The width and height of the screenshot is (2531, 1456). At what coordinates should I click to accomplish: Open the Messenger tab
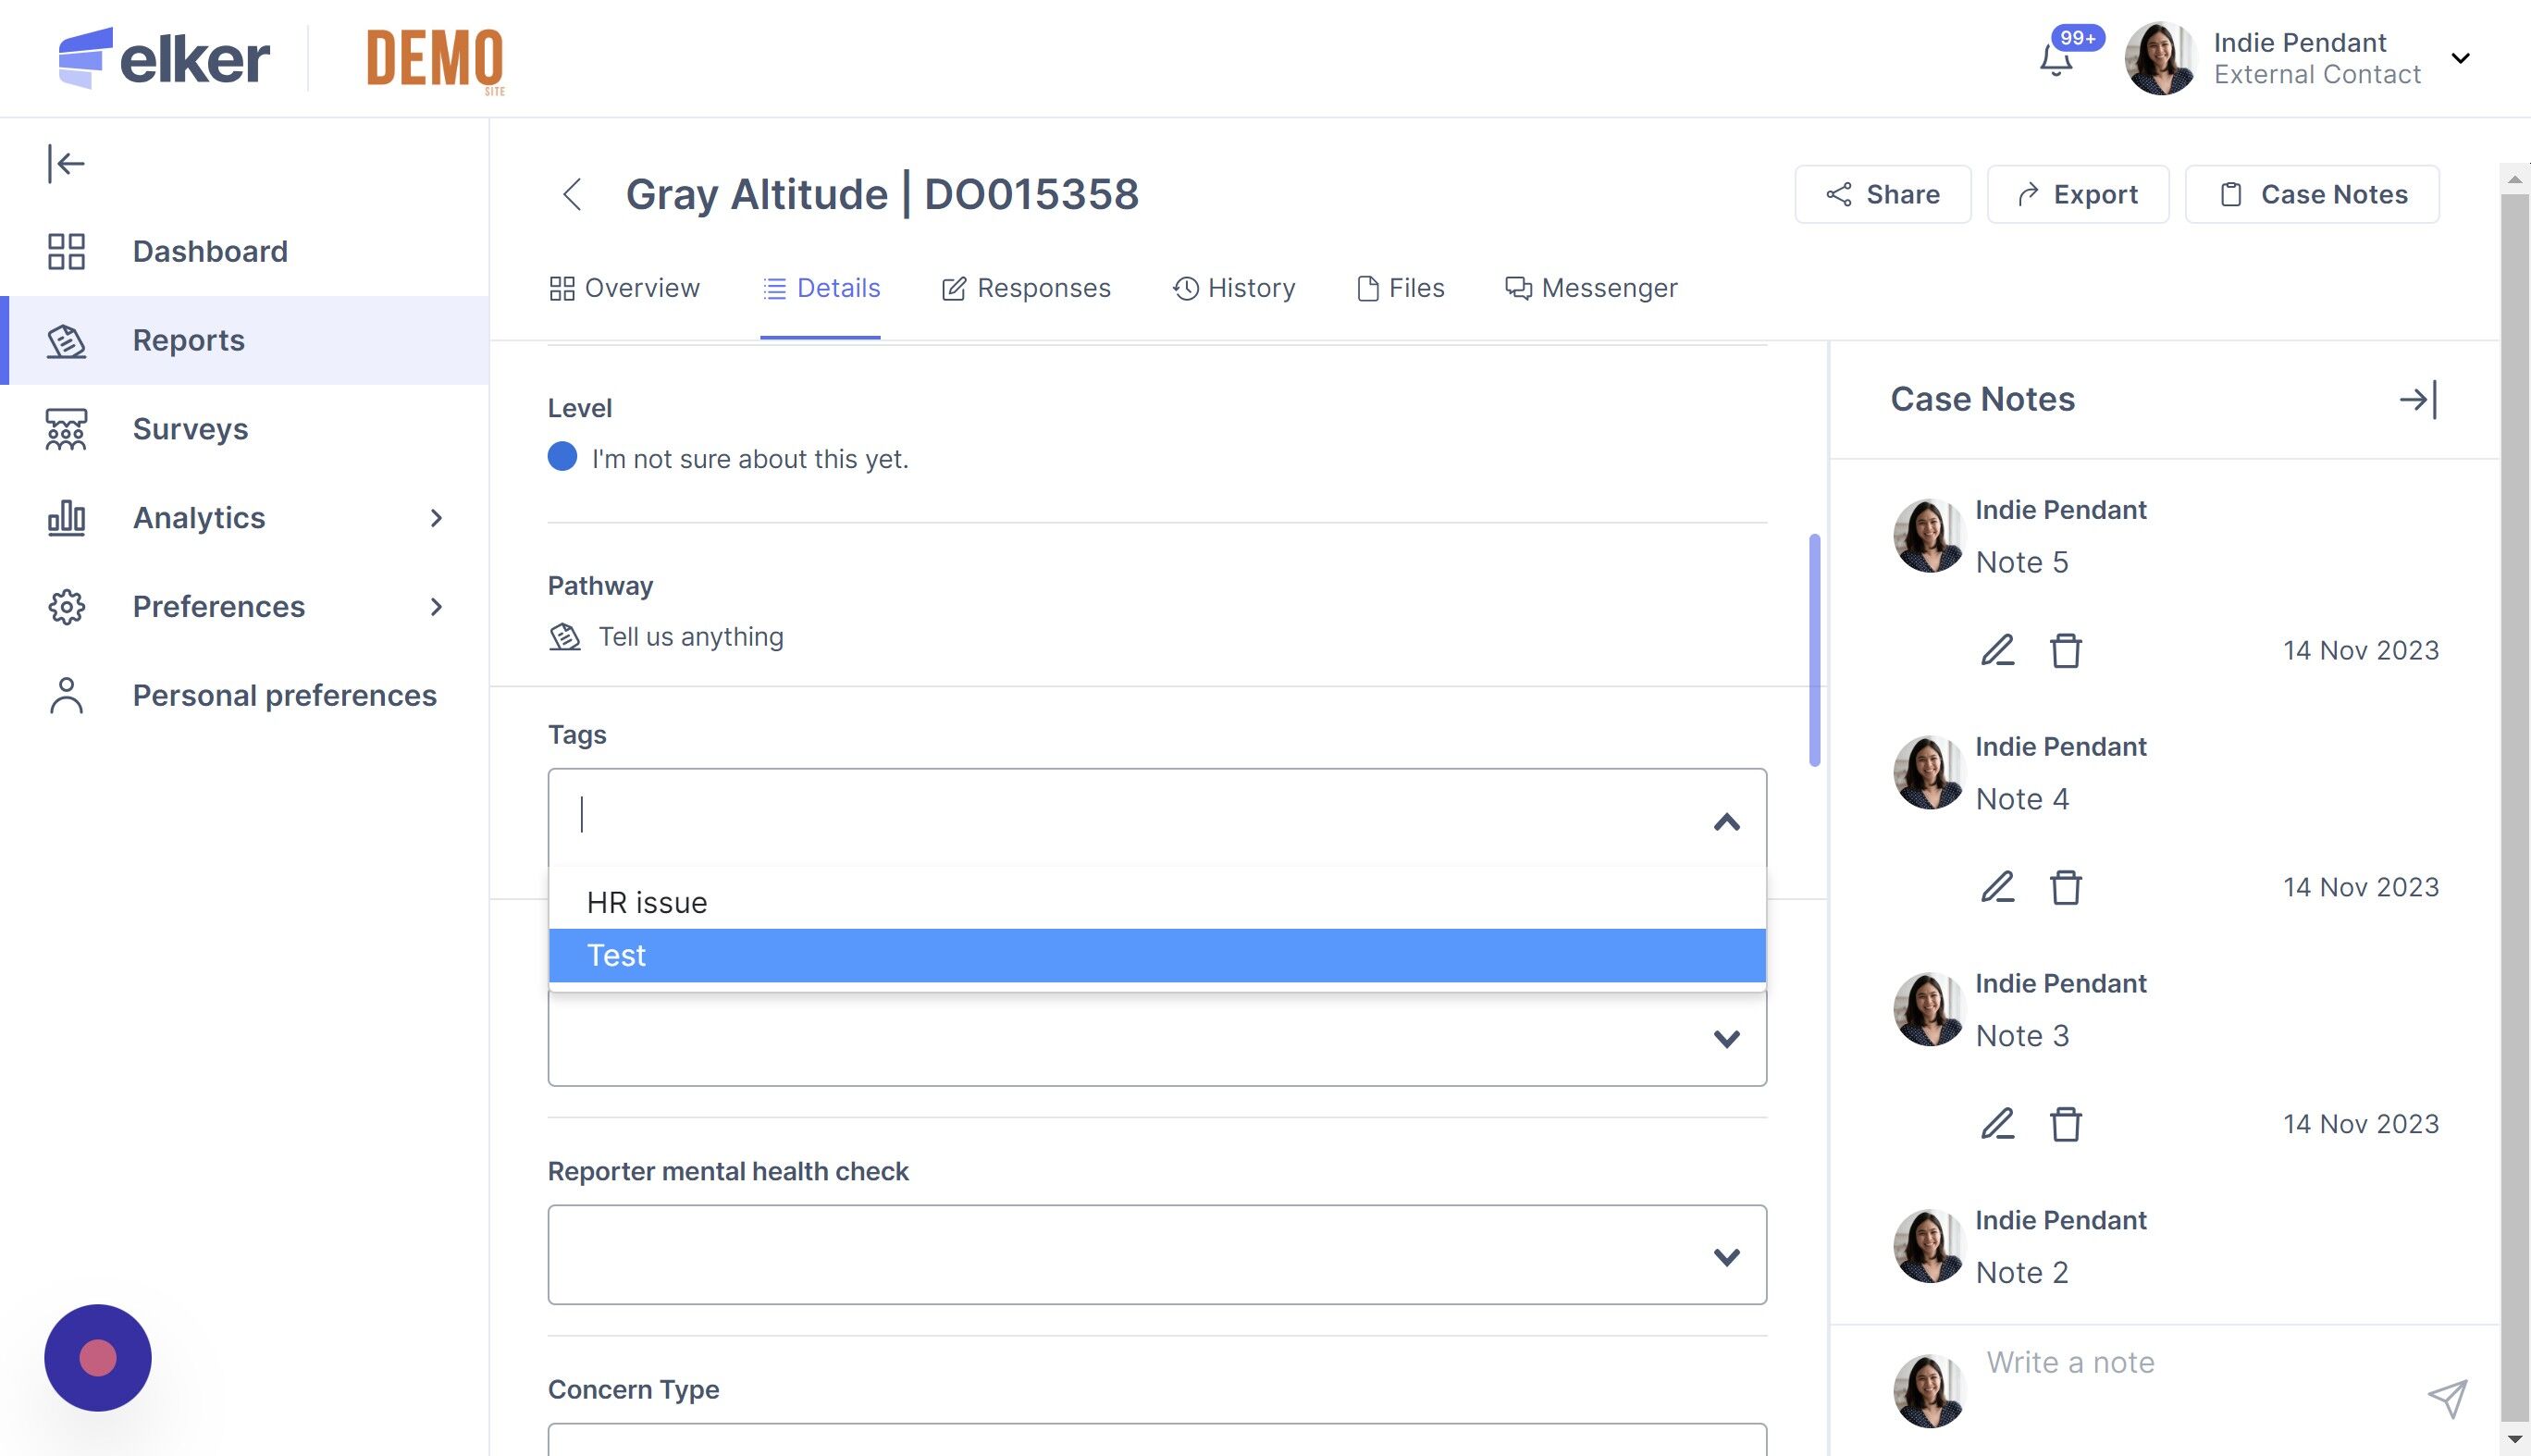tap(1591, 288)
